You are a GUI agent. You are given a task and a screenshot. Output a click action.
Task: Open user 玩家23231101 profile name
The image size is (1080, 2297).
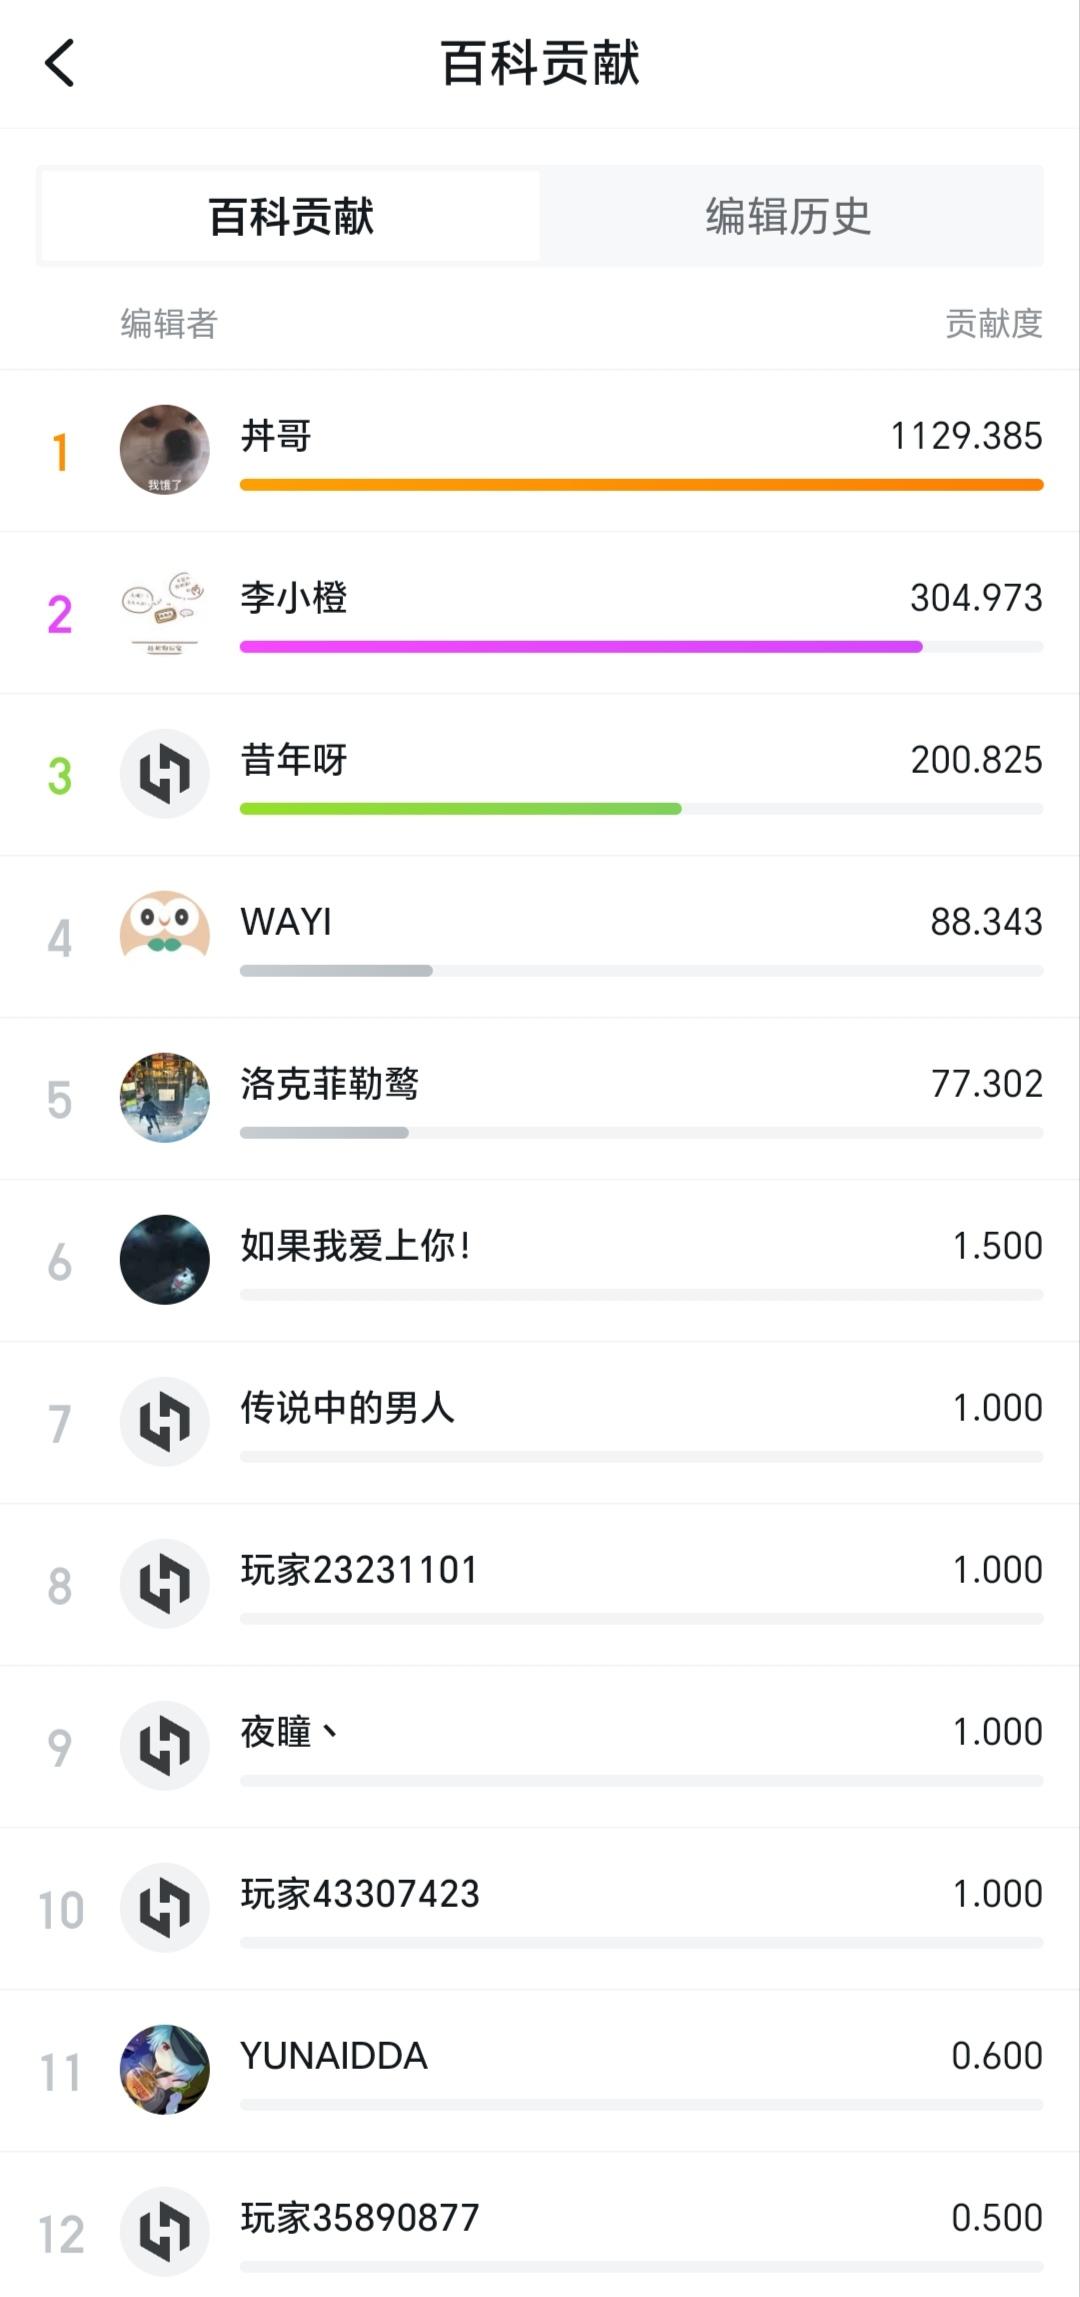(x=359, y=1570)
